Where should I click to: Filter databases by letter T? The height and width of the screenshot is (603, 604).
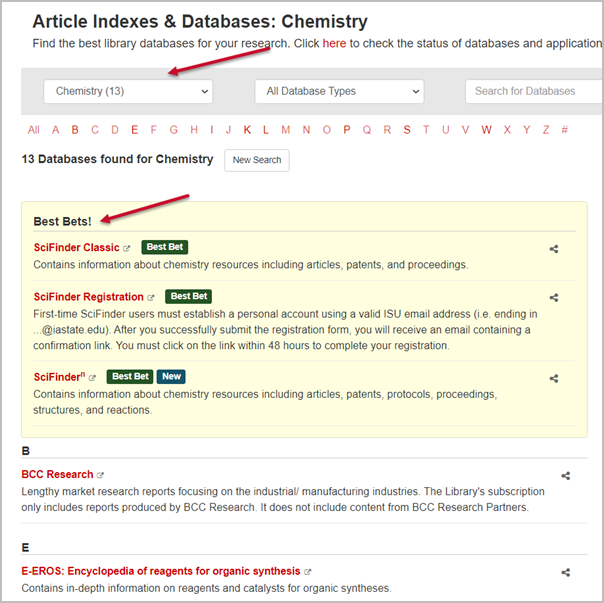426,130
